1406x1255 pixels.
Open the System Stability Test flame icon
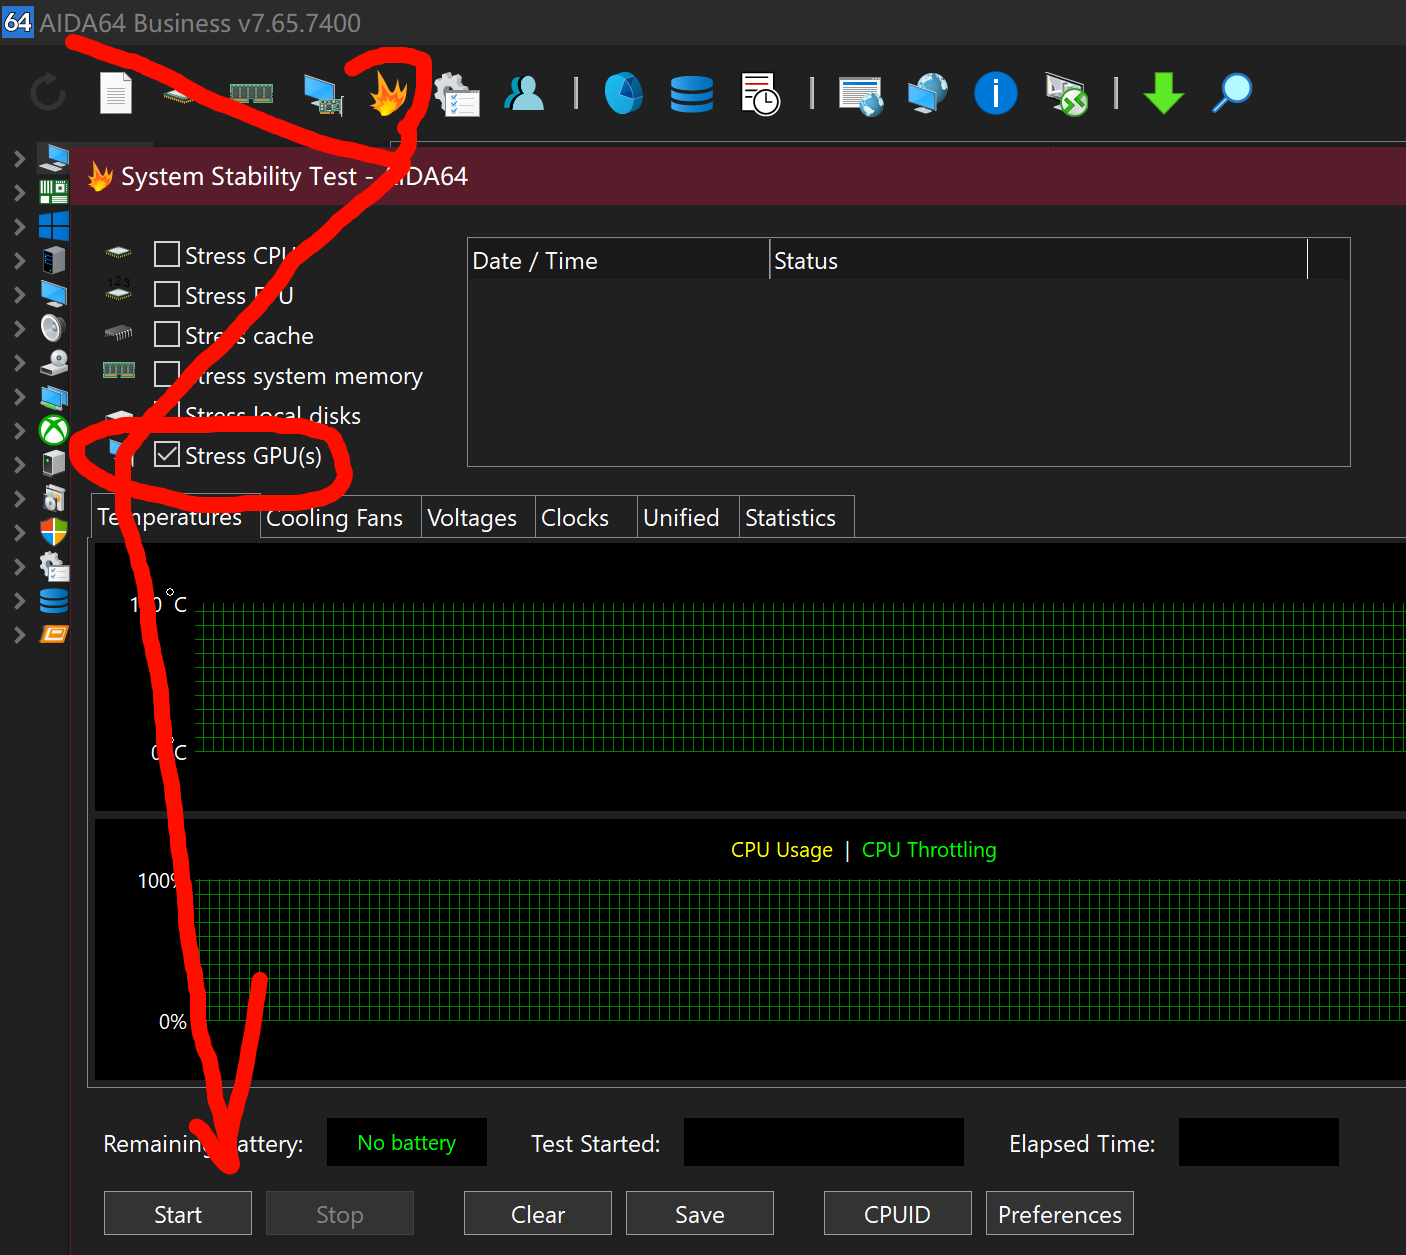click(389, 94)
